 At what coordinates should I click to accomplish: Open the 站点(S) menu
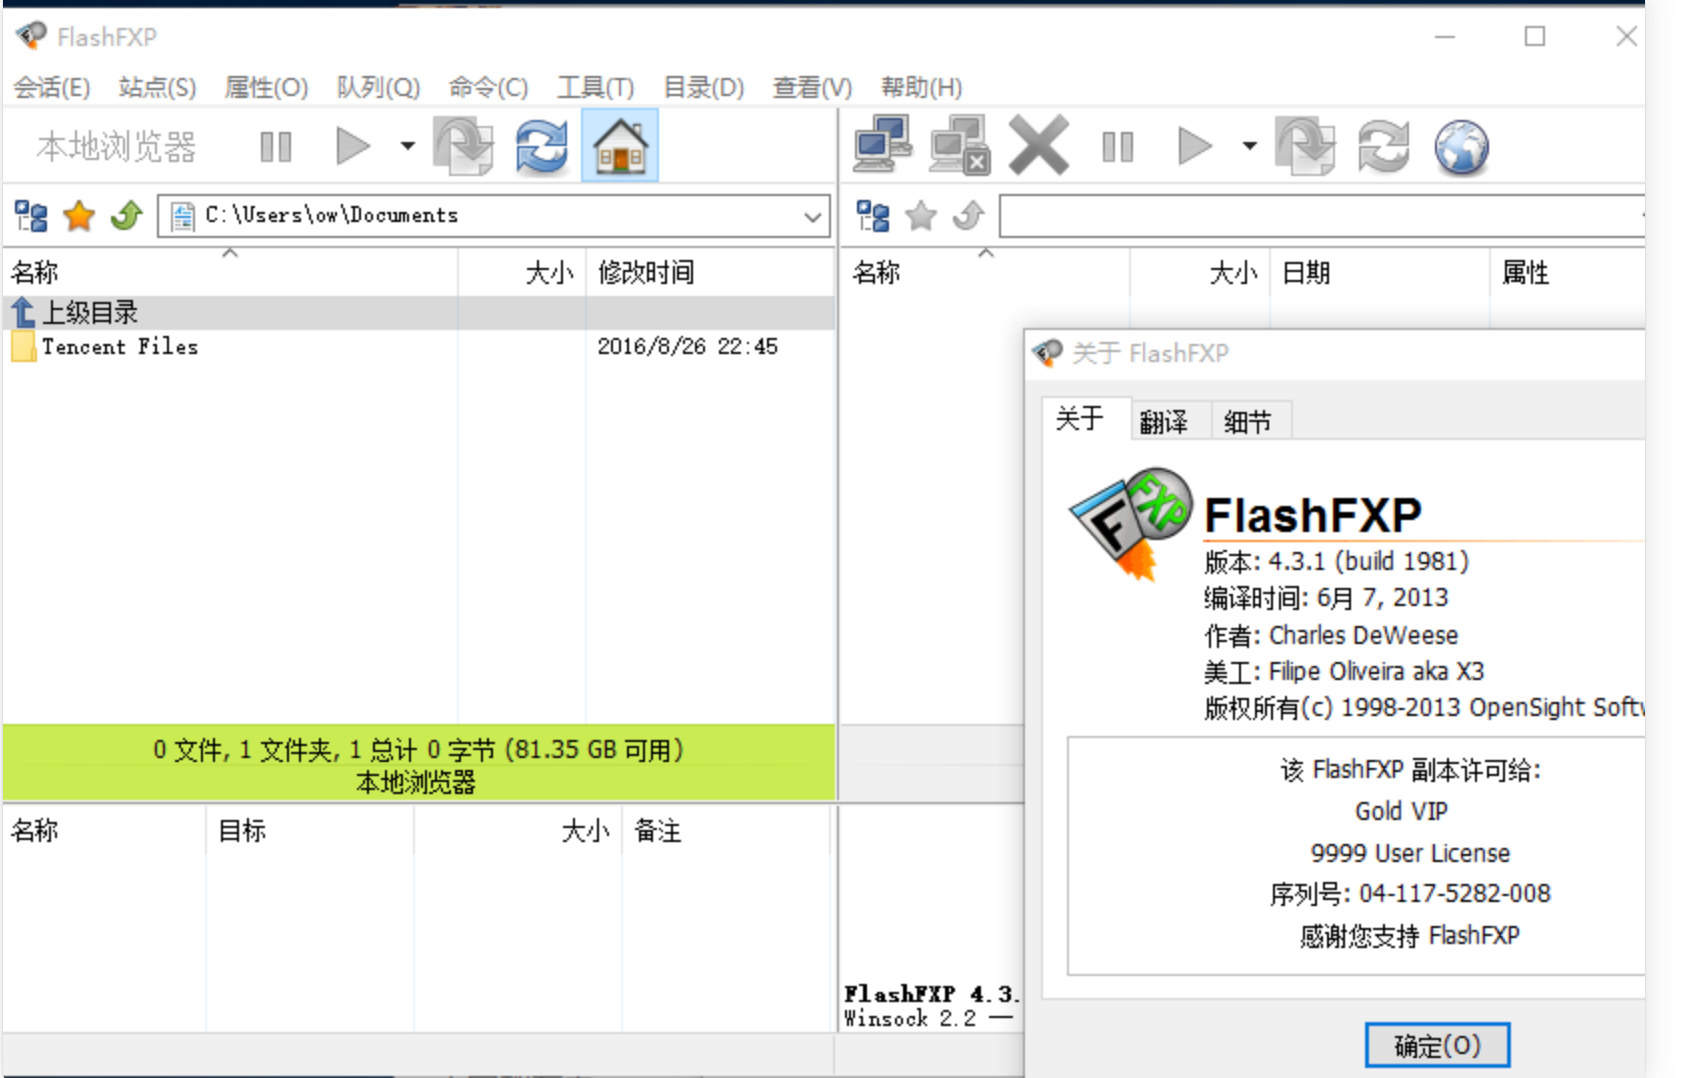[x=157, y=88]
